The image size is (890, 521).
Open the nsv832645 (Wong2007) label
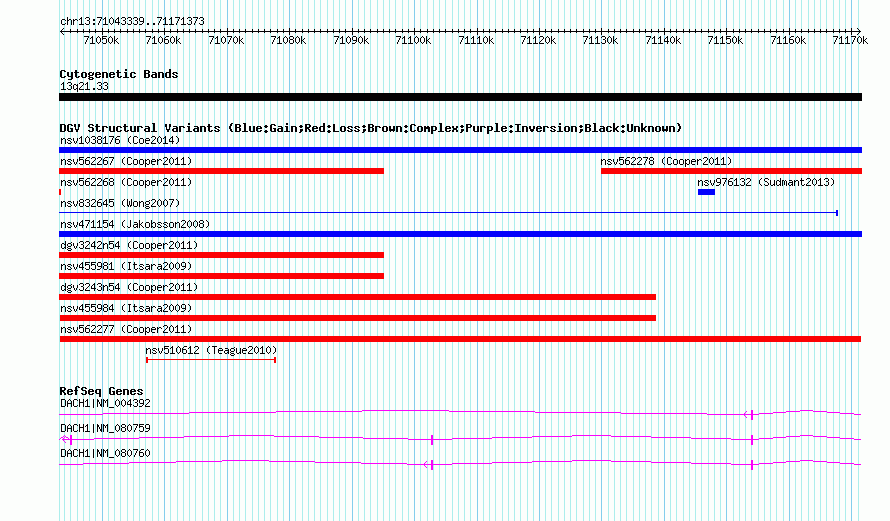(120, 203)
